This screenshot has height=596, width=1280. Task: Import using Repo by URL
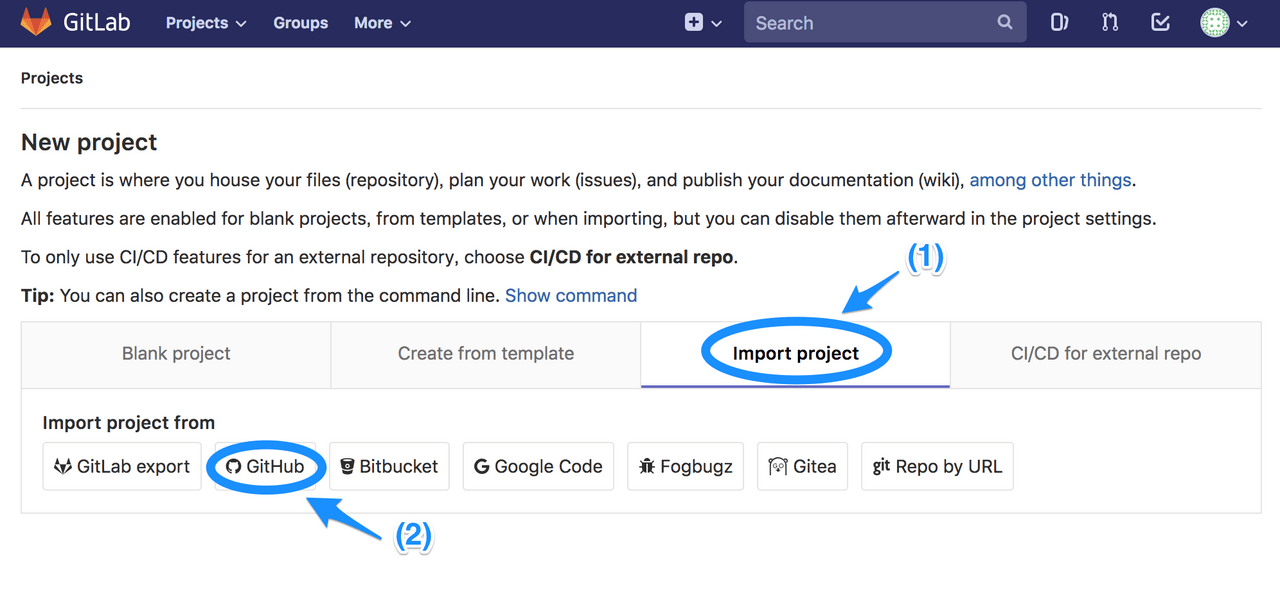(937, 466)
